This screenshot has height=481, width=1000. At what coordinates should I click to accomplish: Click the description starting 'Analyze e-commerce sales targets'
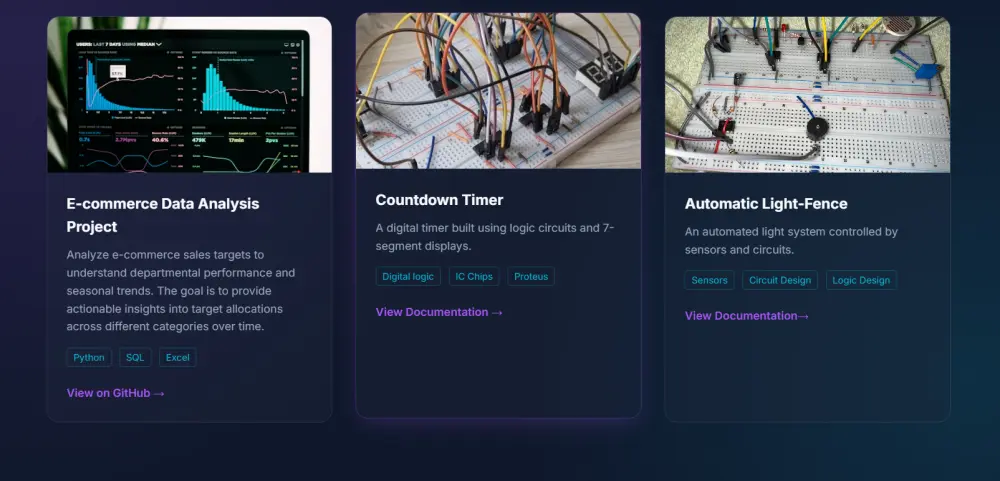pos(180,290)
